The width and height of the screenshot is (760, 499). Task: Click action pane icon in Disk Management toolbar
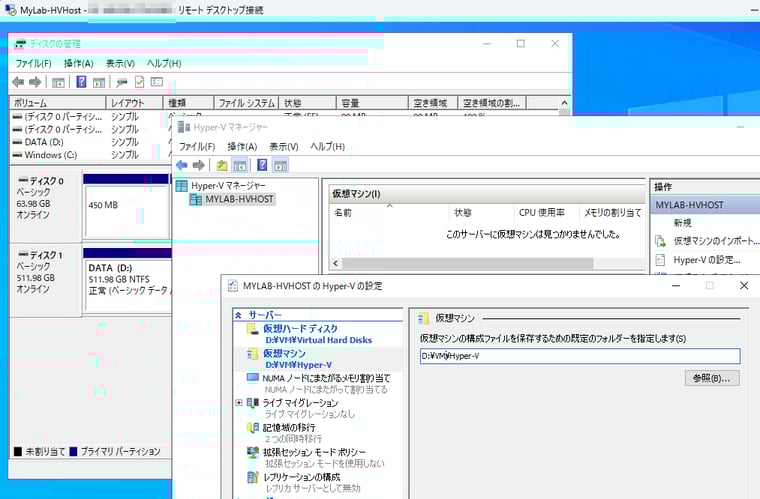(99, 82)
